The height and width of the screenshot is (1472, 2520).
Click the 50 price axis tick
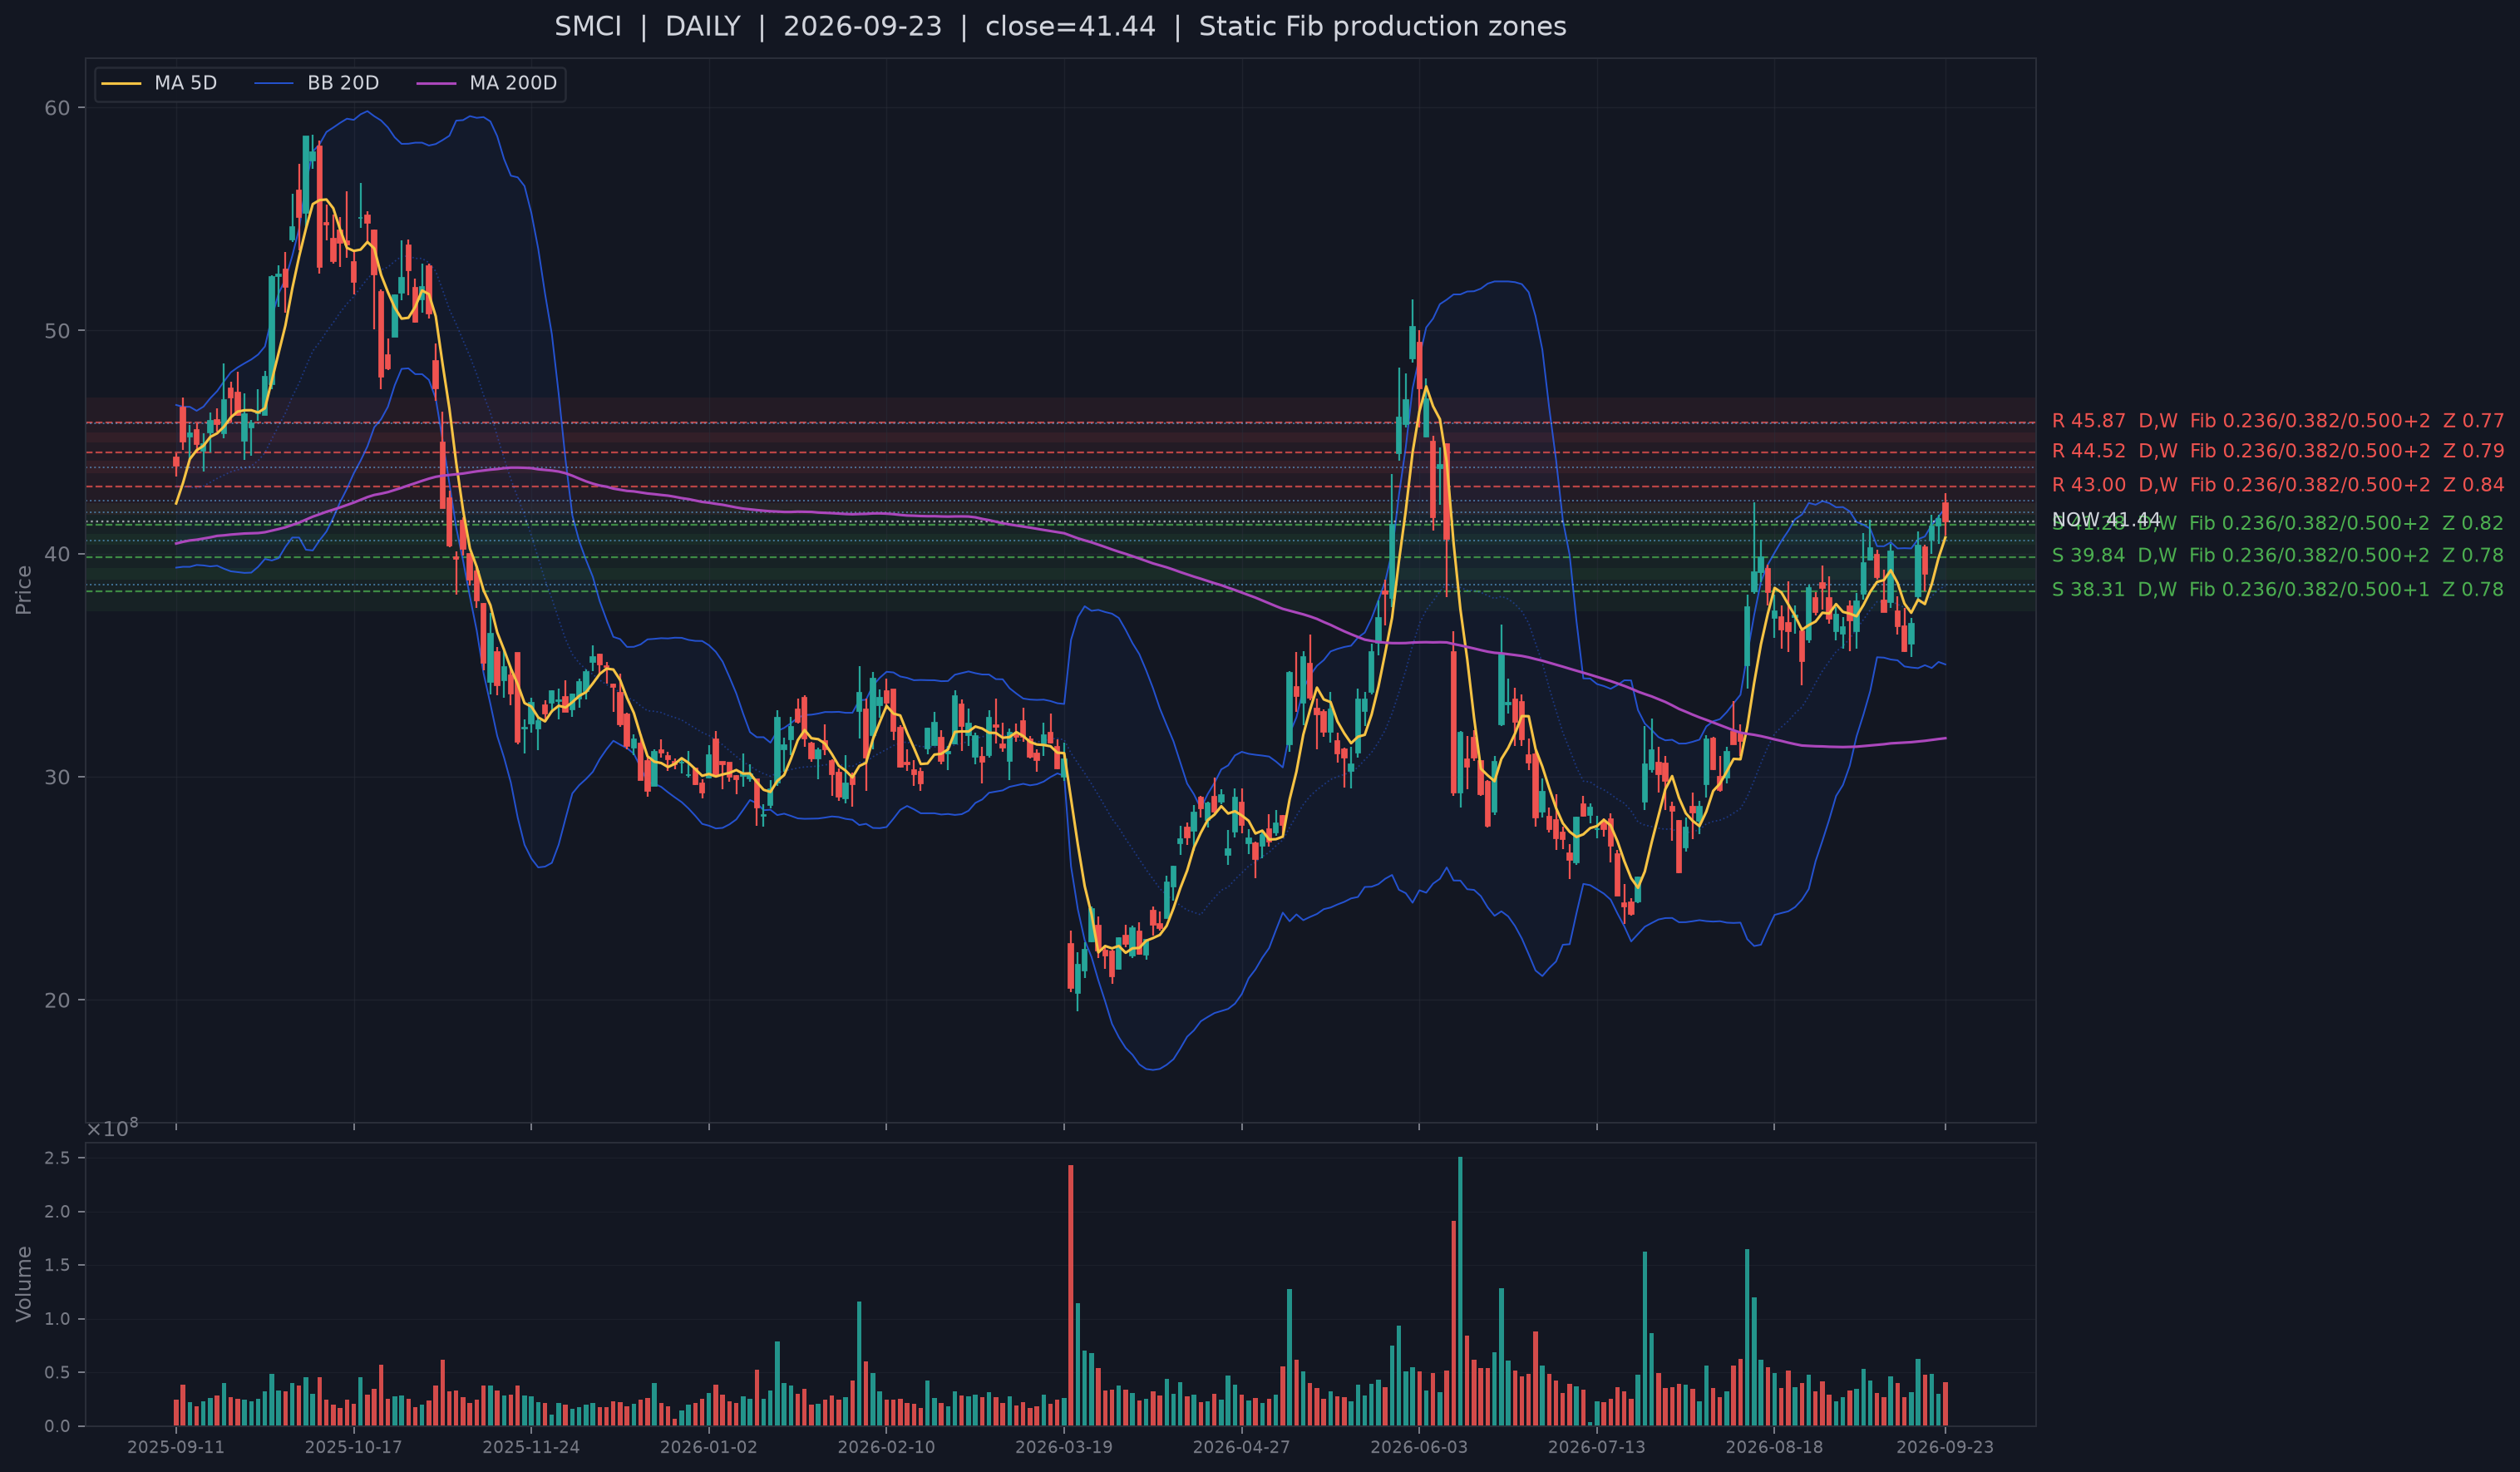pos(57,331)
